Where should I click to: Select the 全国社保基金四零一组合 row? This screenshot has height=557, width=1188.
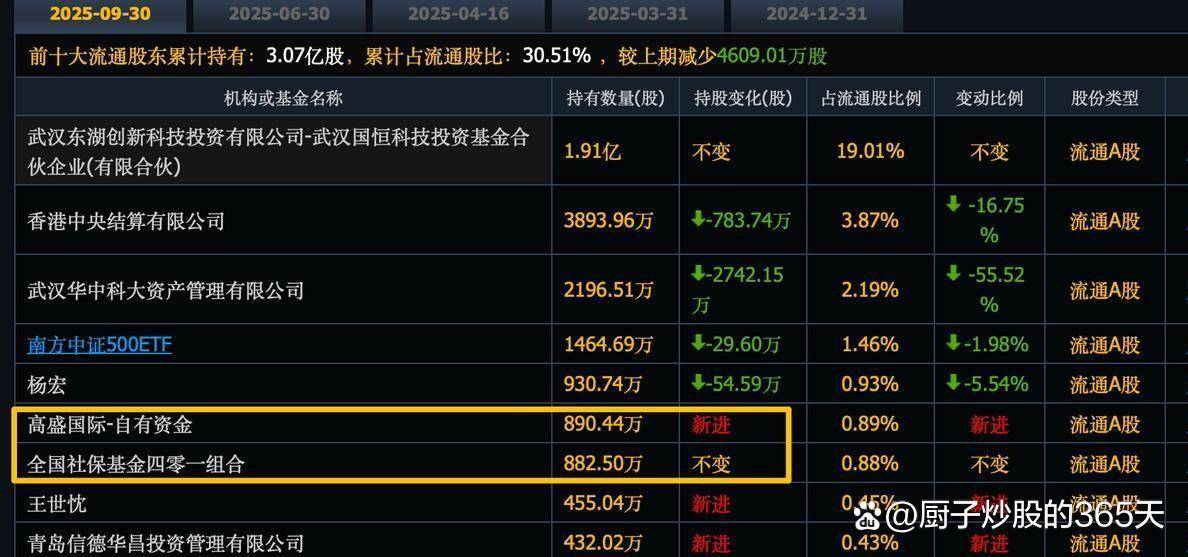(x=136, y=464)
